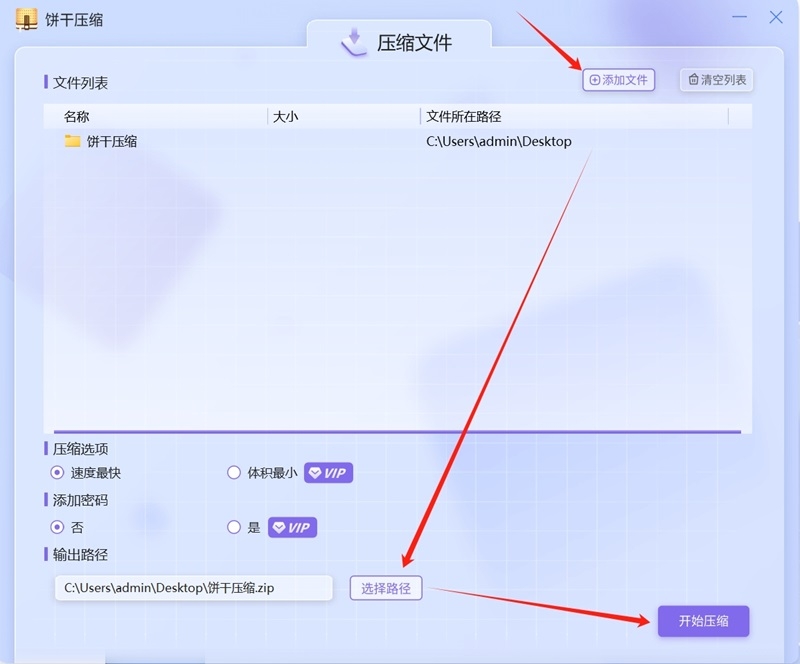This screenshot has width=800, height=664.
Task: Select the 速度最快 compression option
Action: (x=57, y=473)
